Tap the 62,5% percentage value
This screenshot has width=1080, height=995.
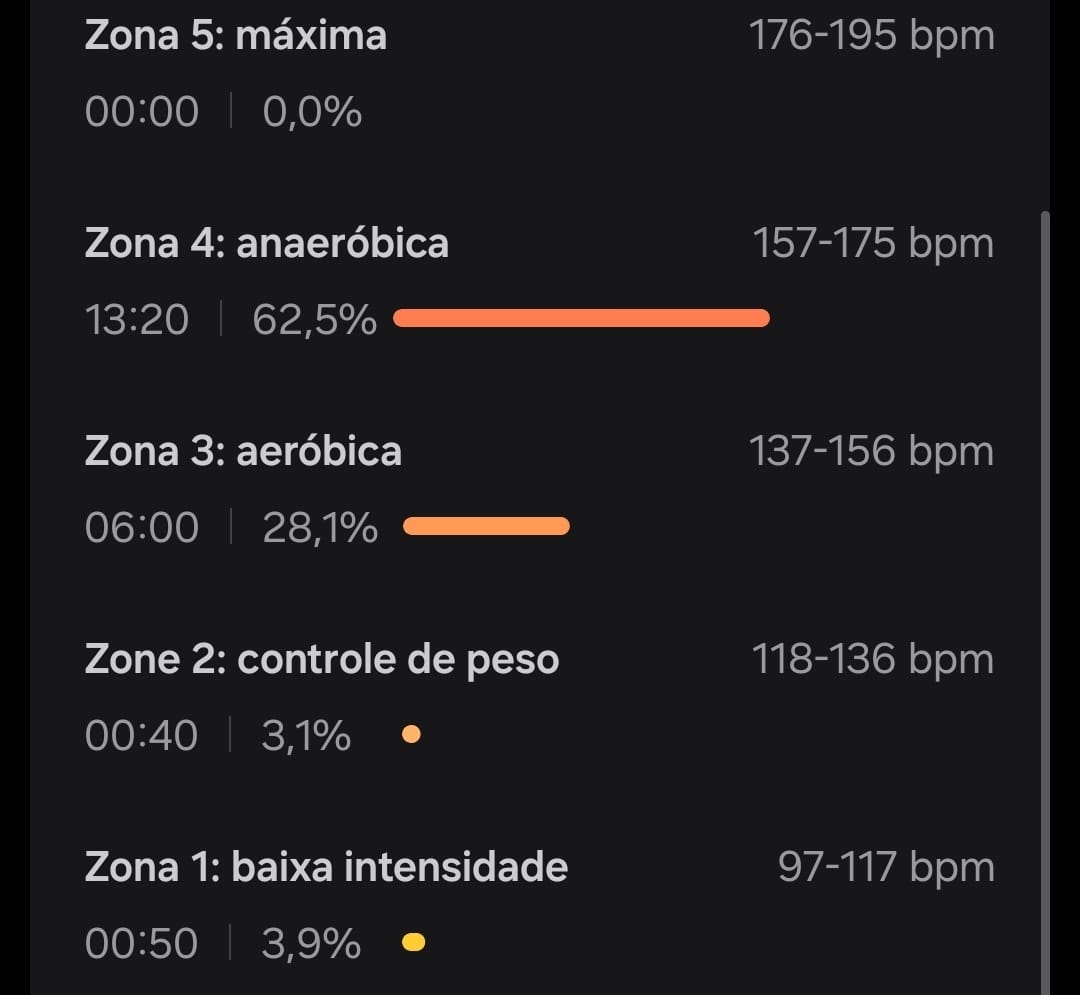314,321
